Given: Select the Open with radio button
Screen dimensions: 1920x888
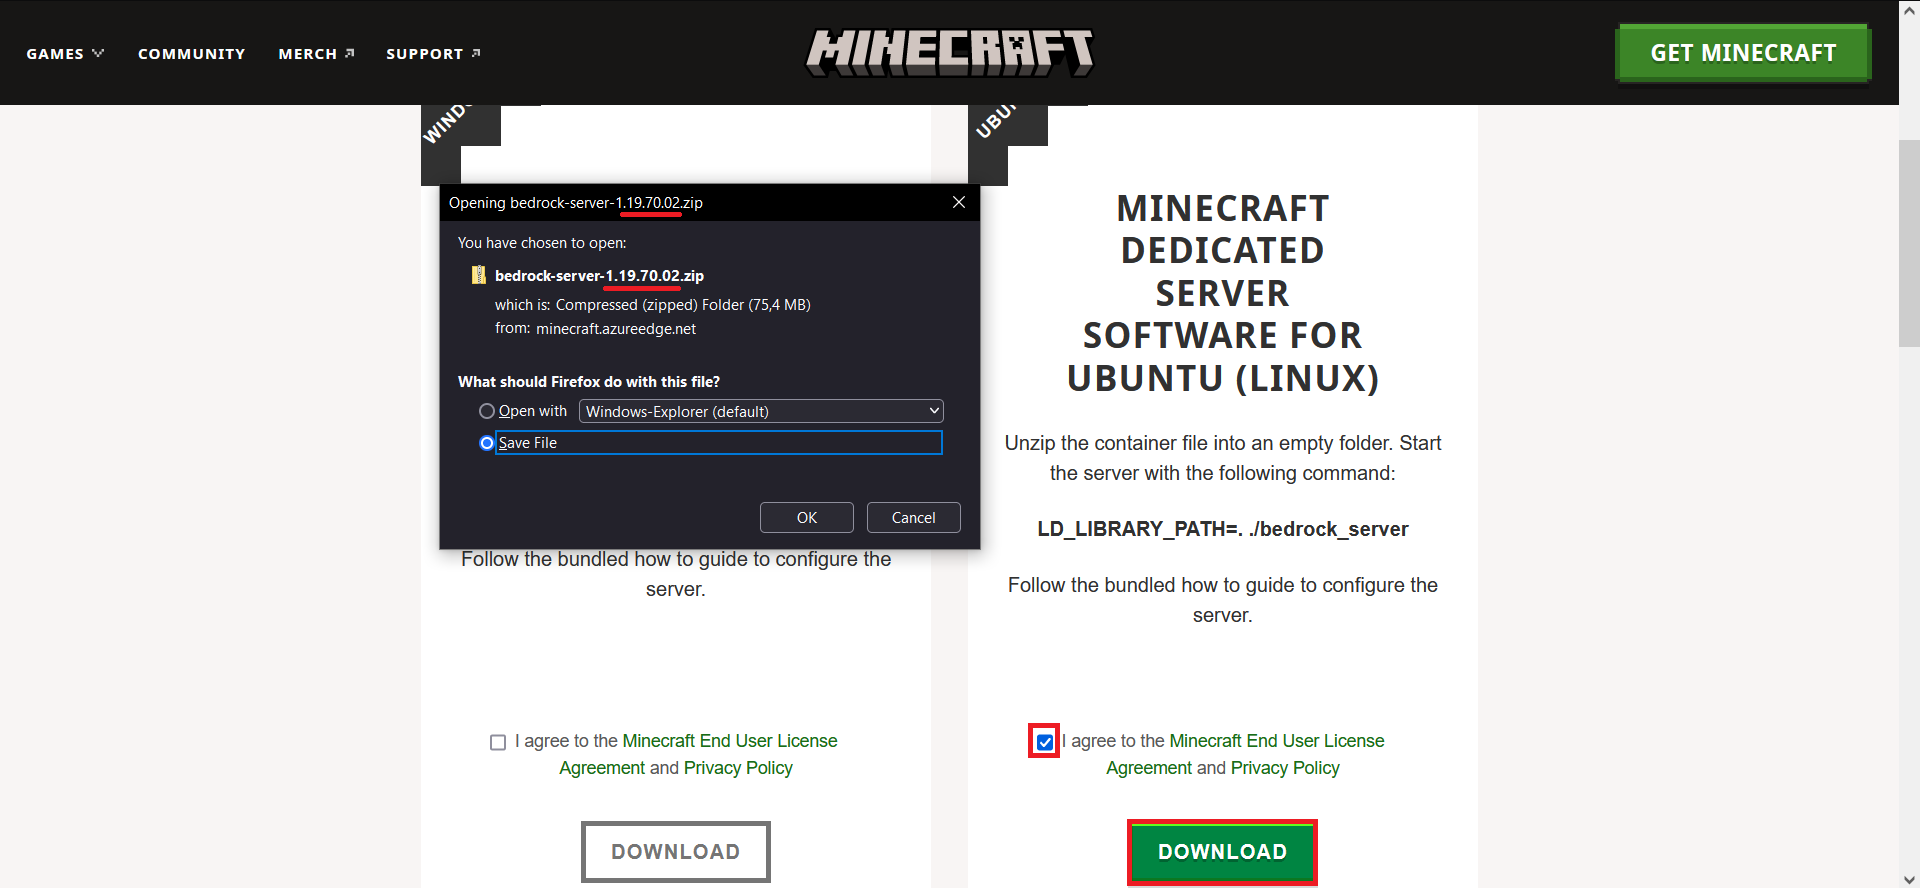Looking at the screenshot, I should (x=487, y=411).
